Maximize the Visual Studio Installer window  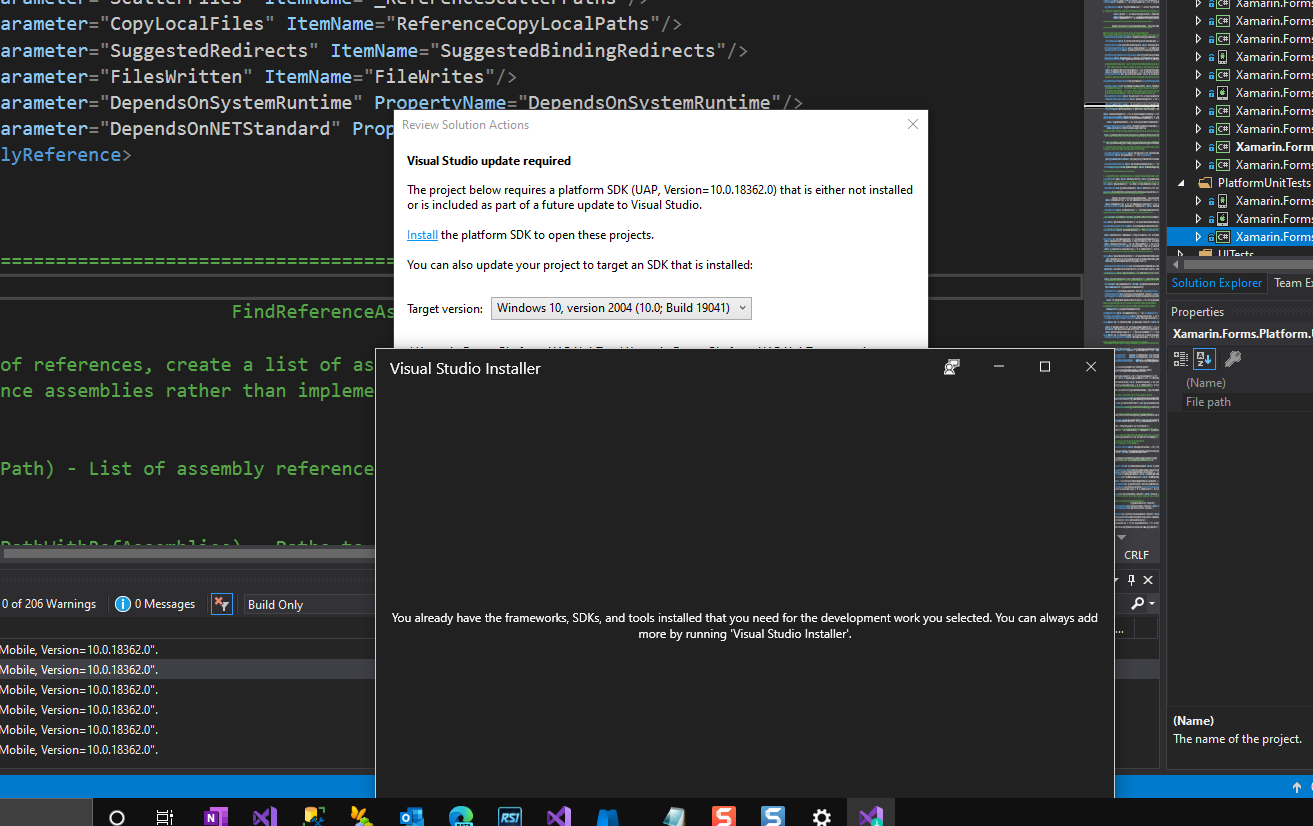click(x=1045, y=367)
